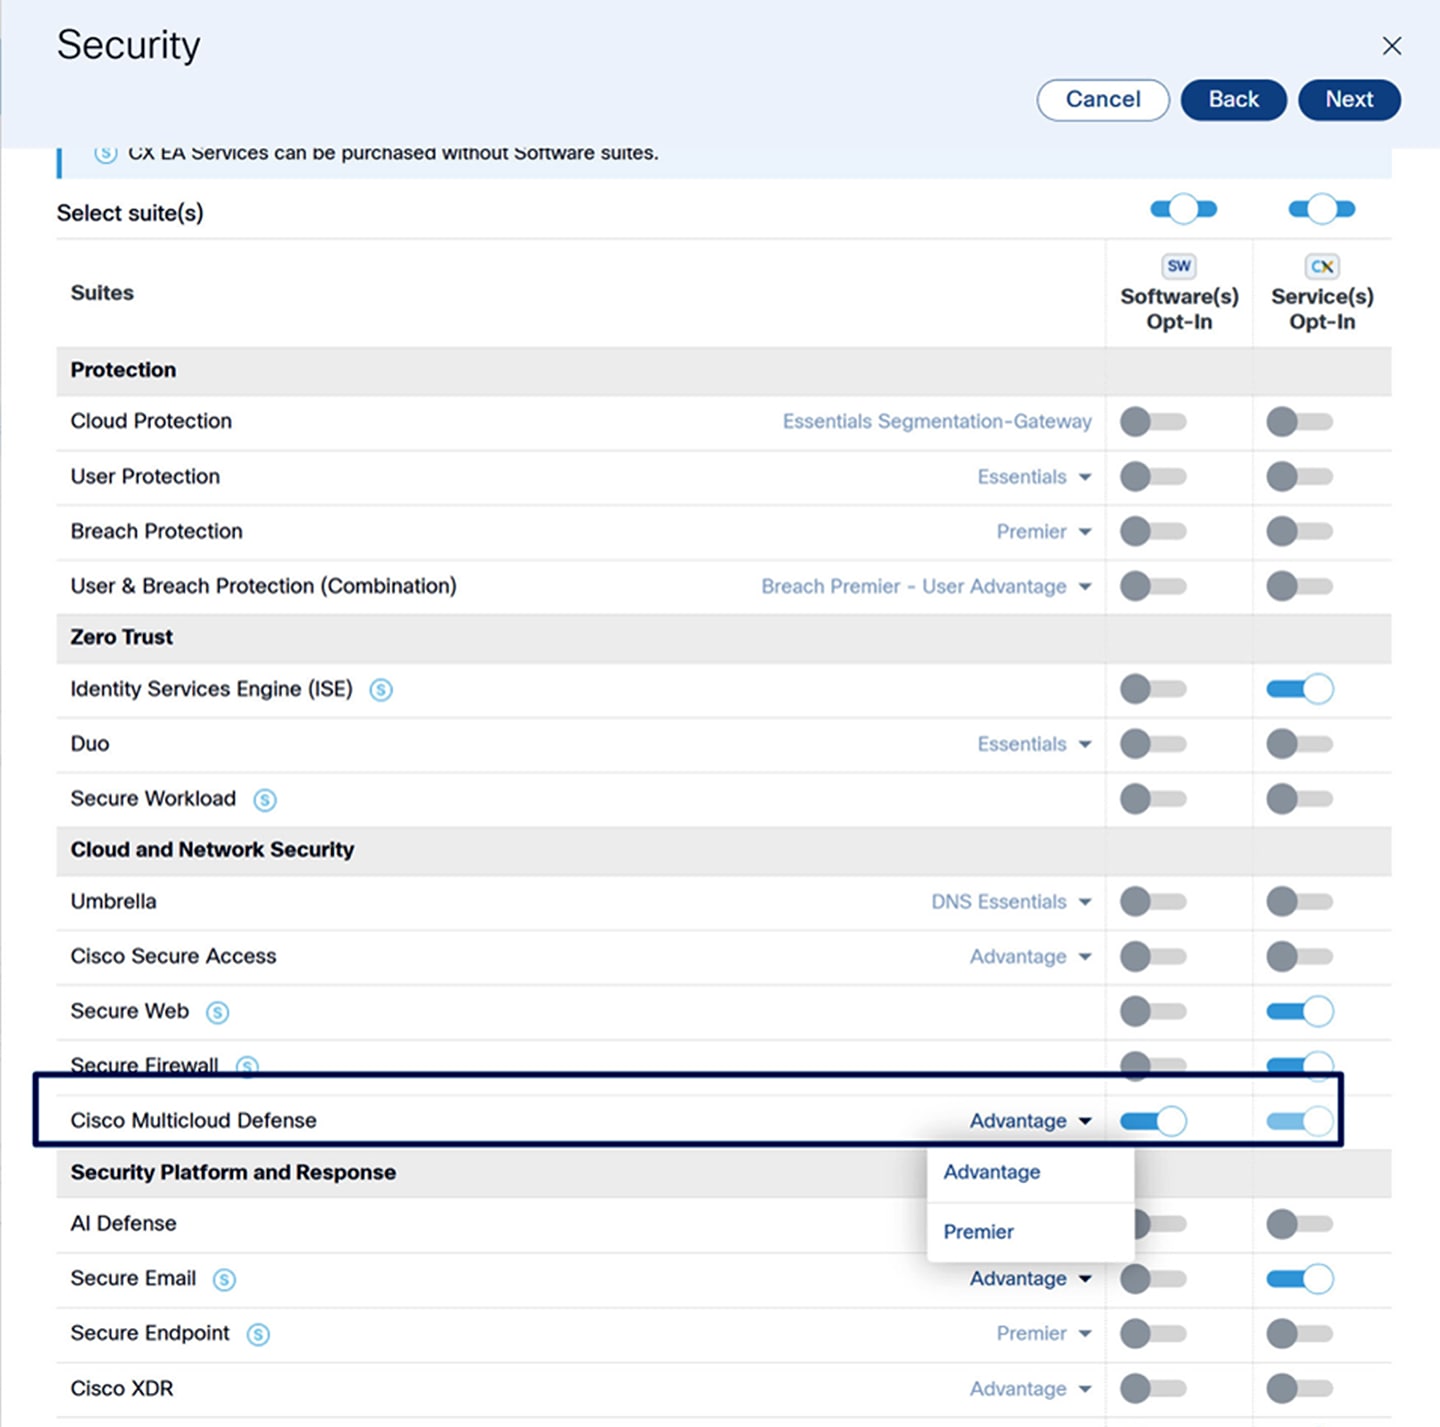This screenshot has width=1440, height=1427.
Task: Click the Essentials Segmentation-Gateway tier link
Action: pos(937,422)
